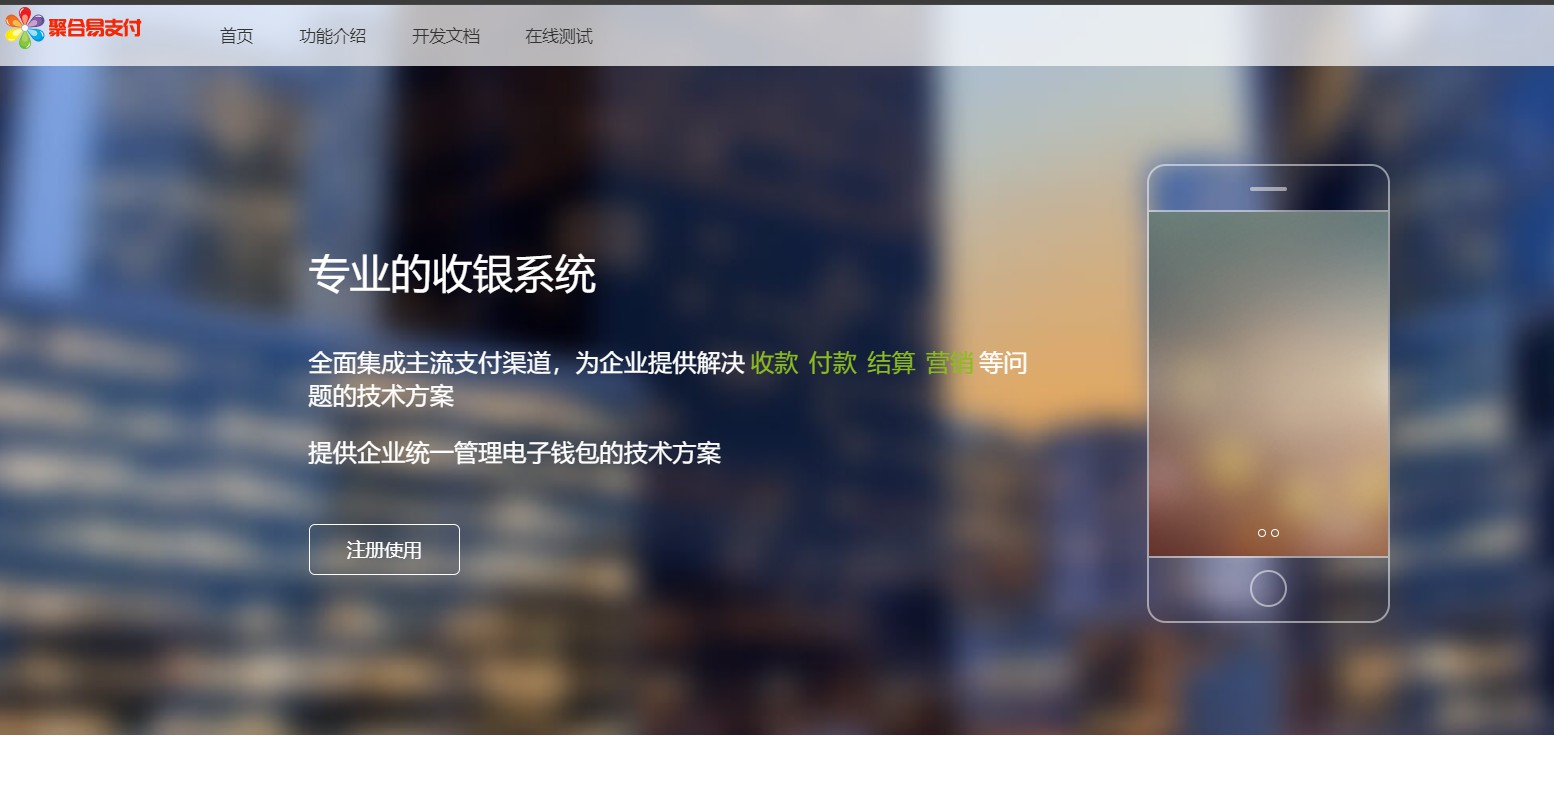This screenshot has height=801, width=1554.
Task: Select the second carousel dot on phone
Action: 1275,533
